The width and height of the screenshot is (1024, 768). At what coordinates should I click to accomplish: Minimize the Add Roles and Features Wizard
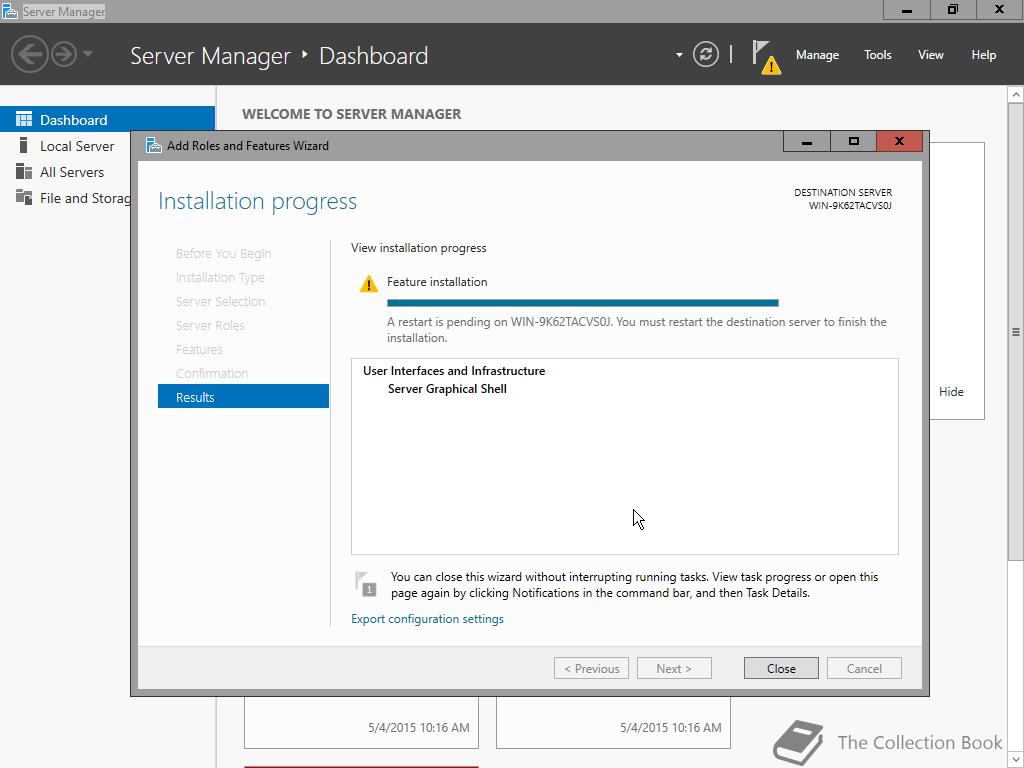pyautogui.click(x=807, y=141)
